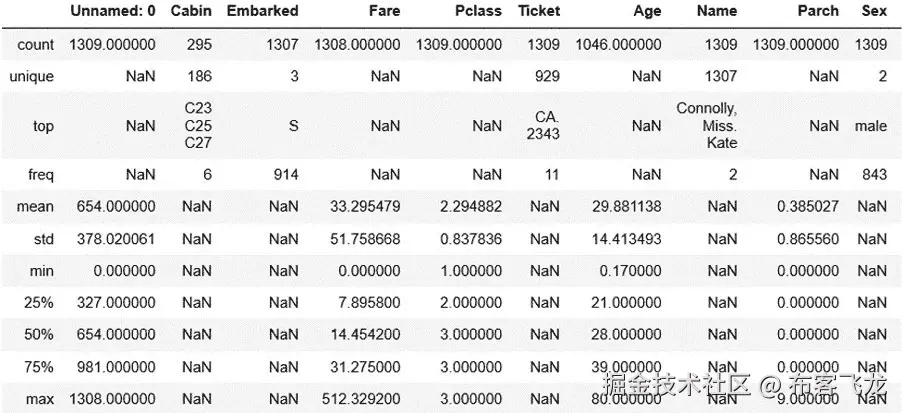Click the Ticket column header
This screenshot has height=413, width=902.
(539, 11)
